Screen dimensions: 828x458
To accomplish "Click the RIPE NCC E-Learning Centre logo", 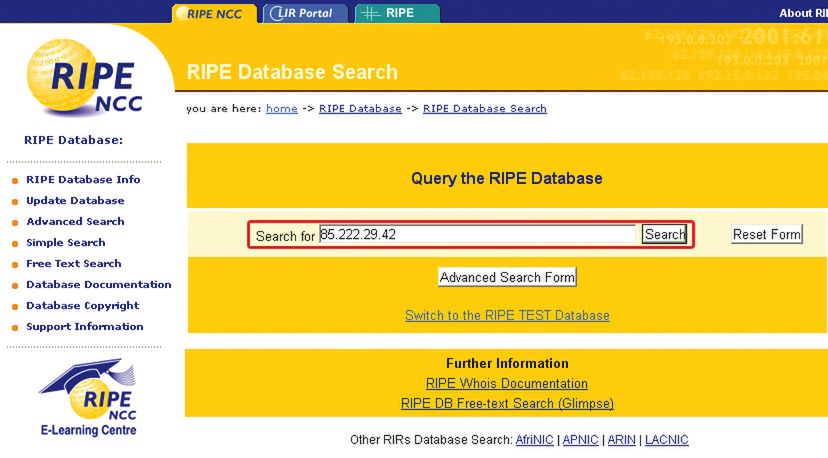I will point(89,398).
